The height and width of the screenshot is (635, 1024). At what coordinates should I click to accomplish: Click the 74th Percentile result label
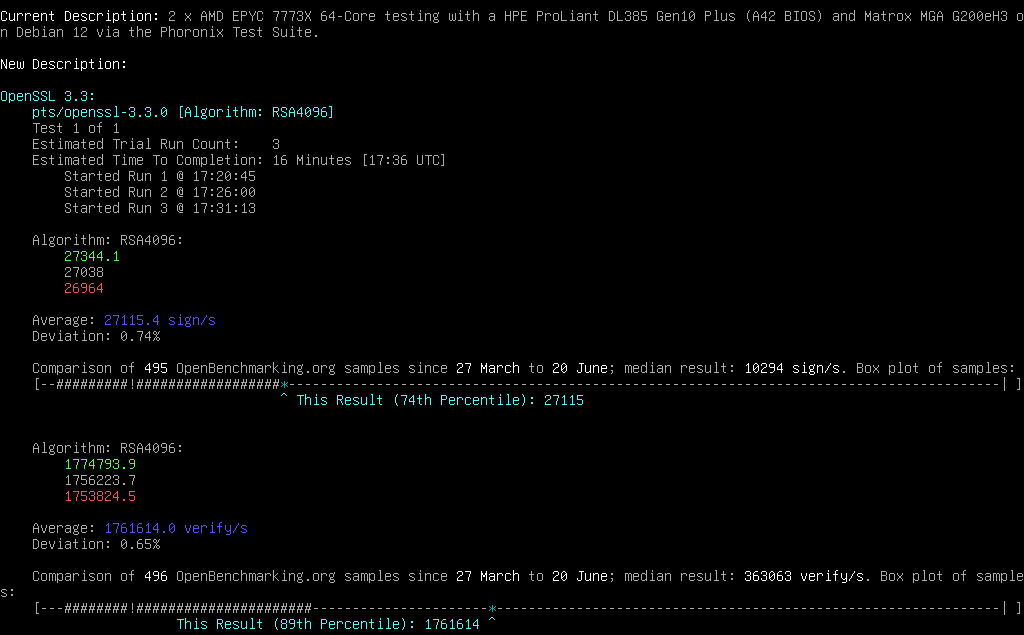[x=440, y=400]
